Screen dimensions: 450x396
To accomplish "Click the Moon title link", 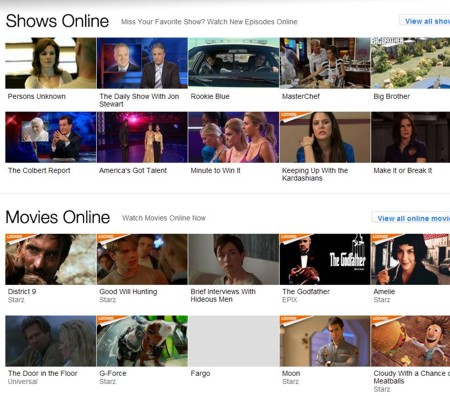I will (291, 373).
